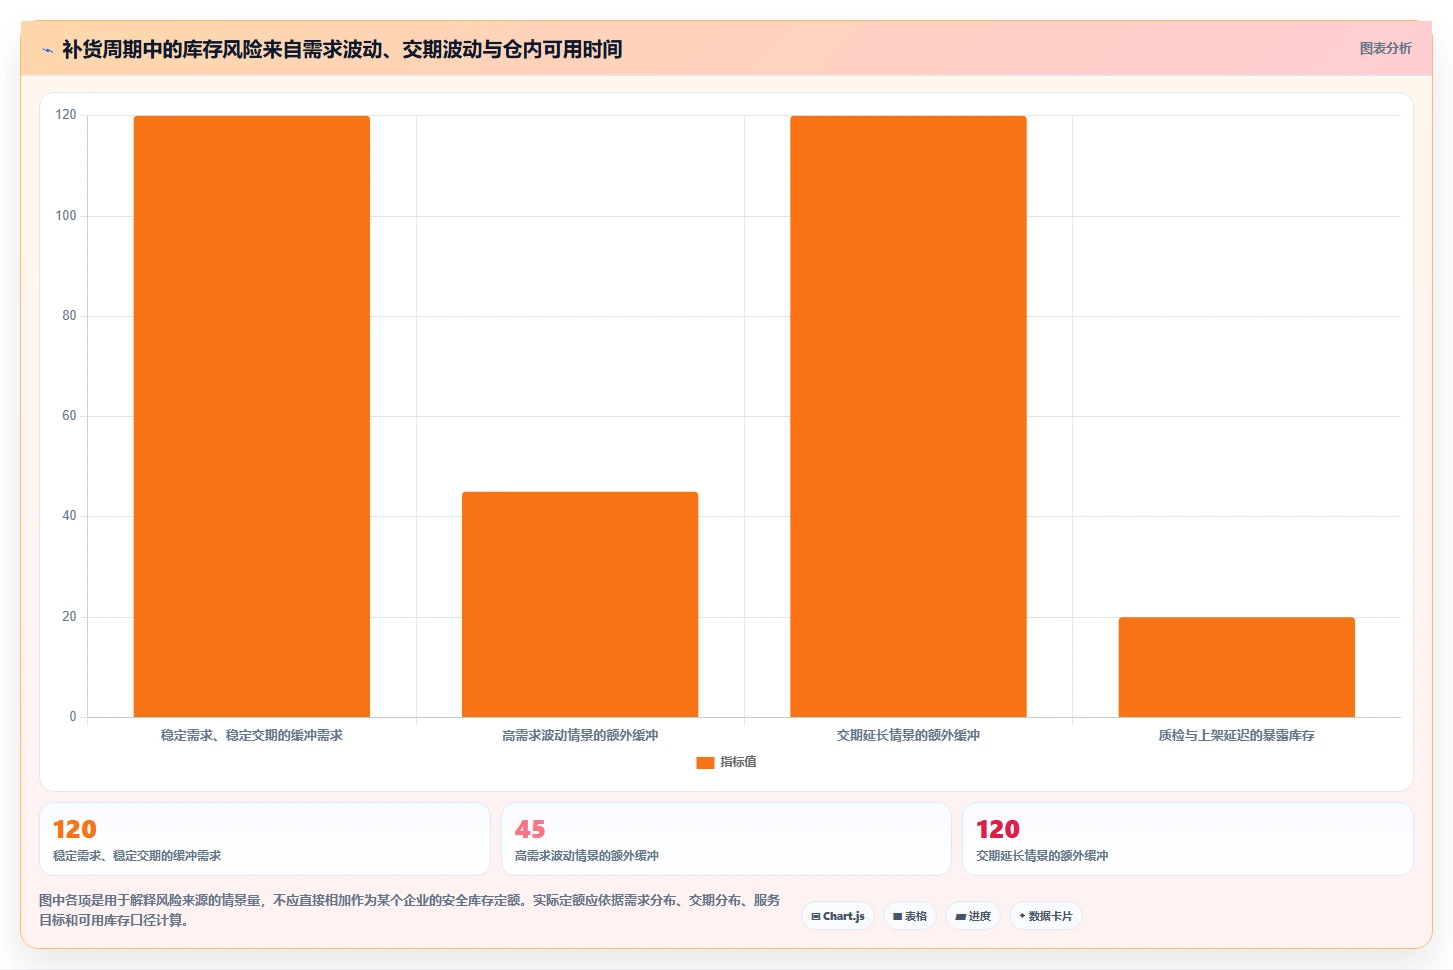Click x-axis label 稳定需求、稳定交期的缓冲需求

[252, 735]
